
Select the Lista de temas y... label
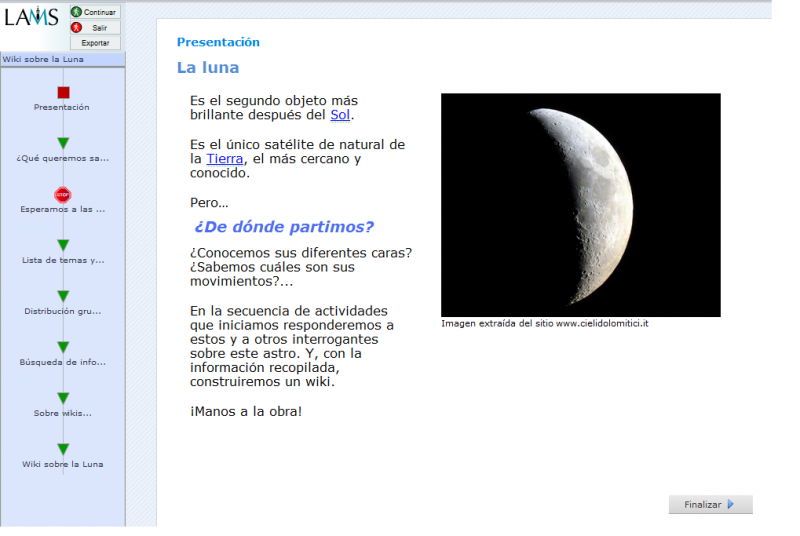point(63,260)
